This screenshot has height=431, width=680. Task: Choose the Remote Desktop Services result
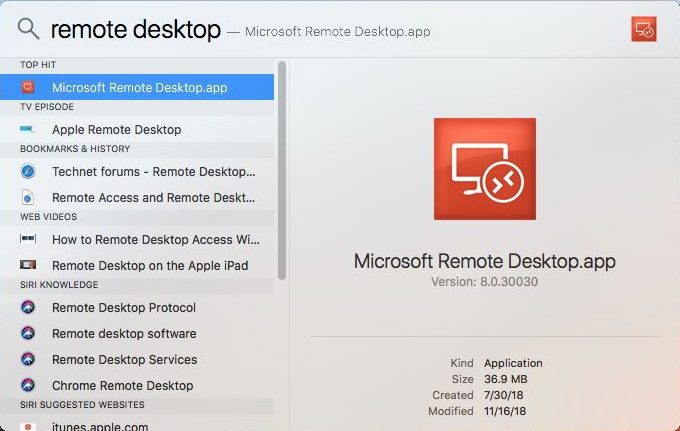pyautogui.click(x=137, y=359)
